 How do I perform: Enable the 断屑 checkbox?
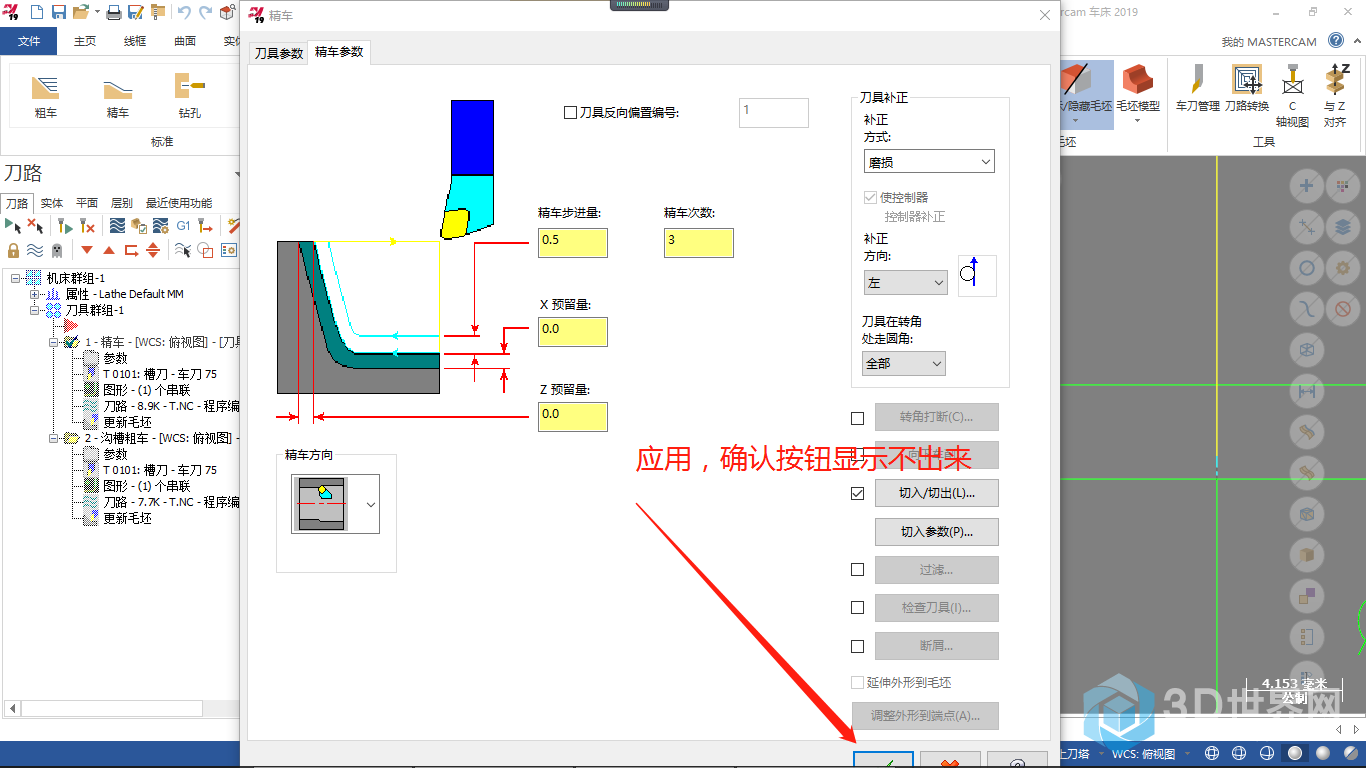(x=857, y=646)
